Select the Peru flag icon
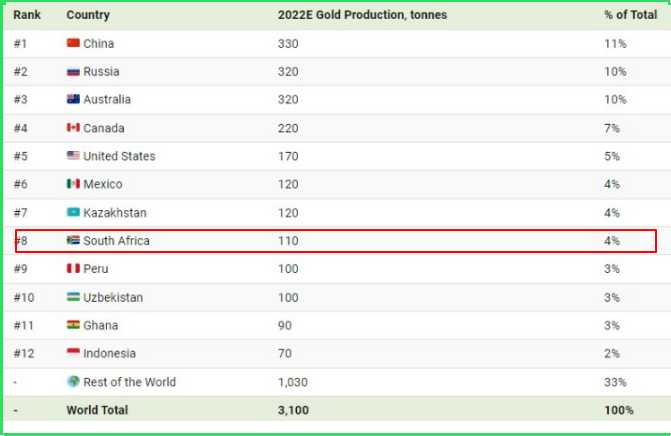Image resolution: width=671 pixels, height=436 pixels. point(73,268)
